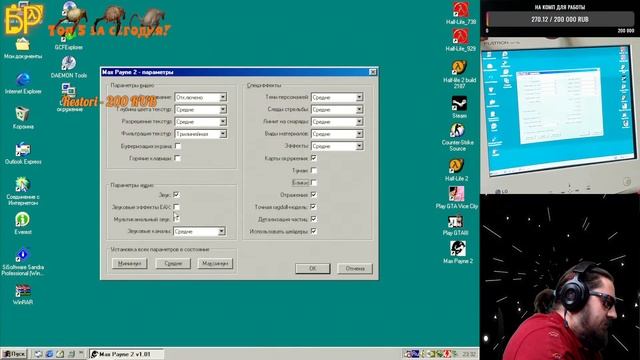Click Отмена to cancel the dialog
The height and width of the screenshot is (360, 640).
point(355,268)
